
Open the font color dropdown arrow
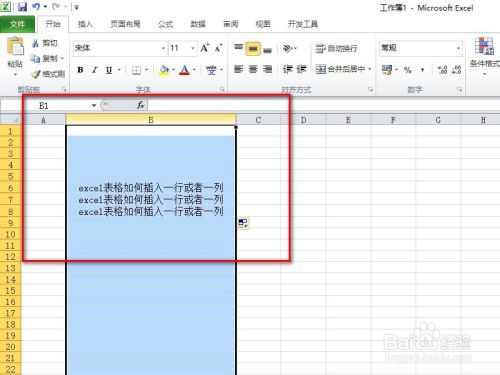click(194, 70)
